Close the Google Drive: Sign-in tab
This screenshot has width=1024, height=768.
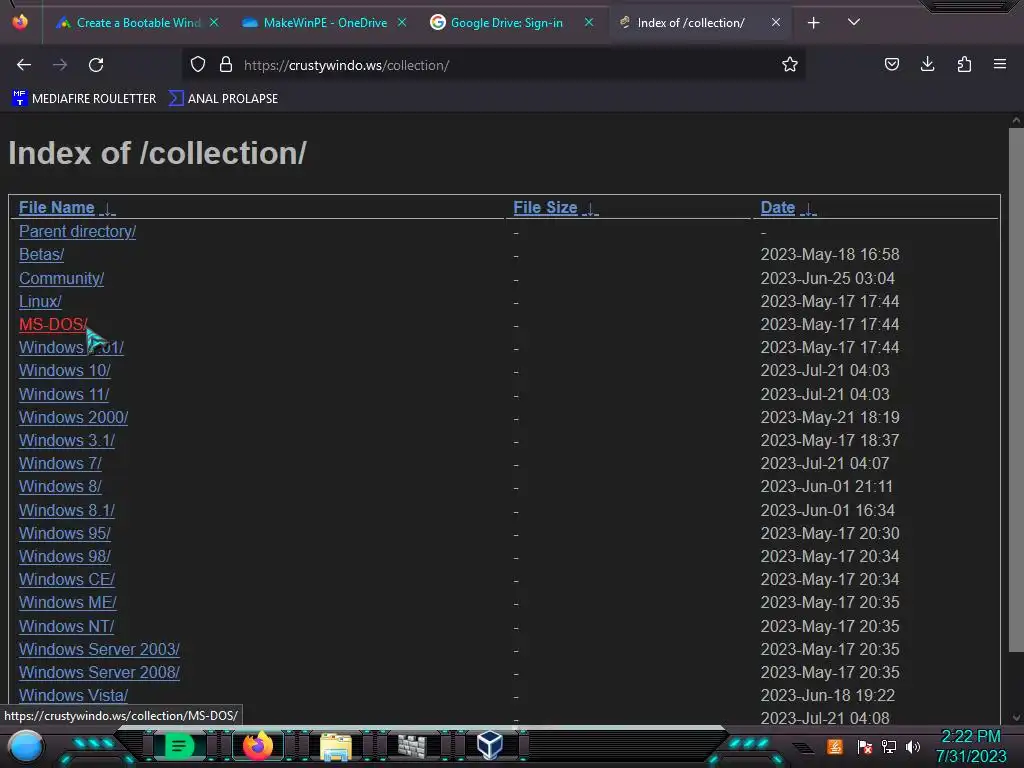coord(588,22)
